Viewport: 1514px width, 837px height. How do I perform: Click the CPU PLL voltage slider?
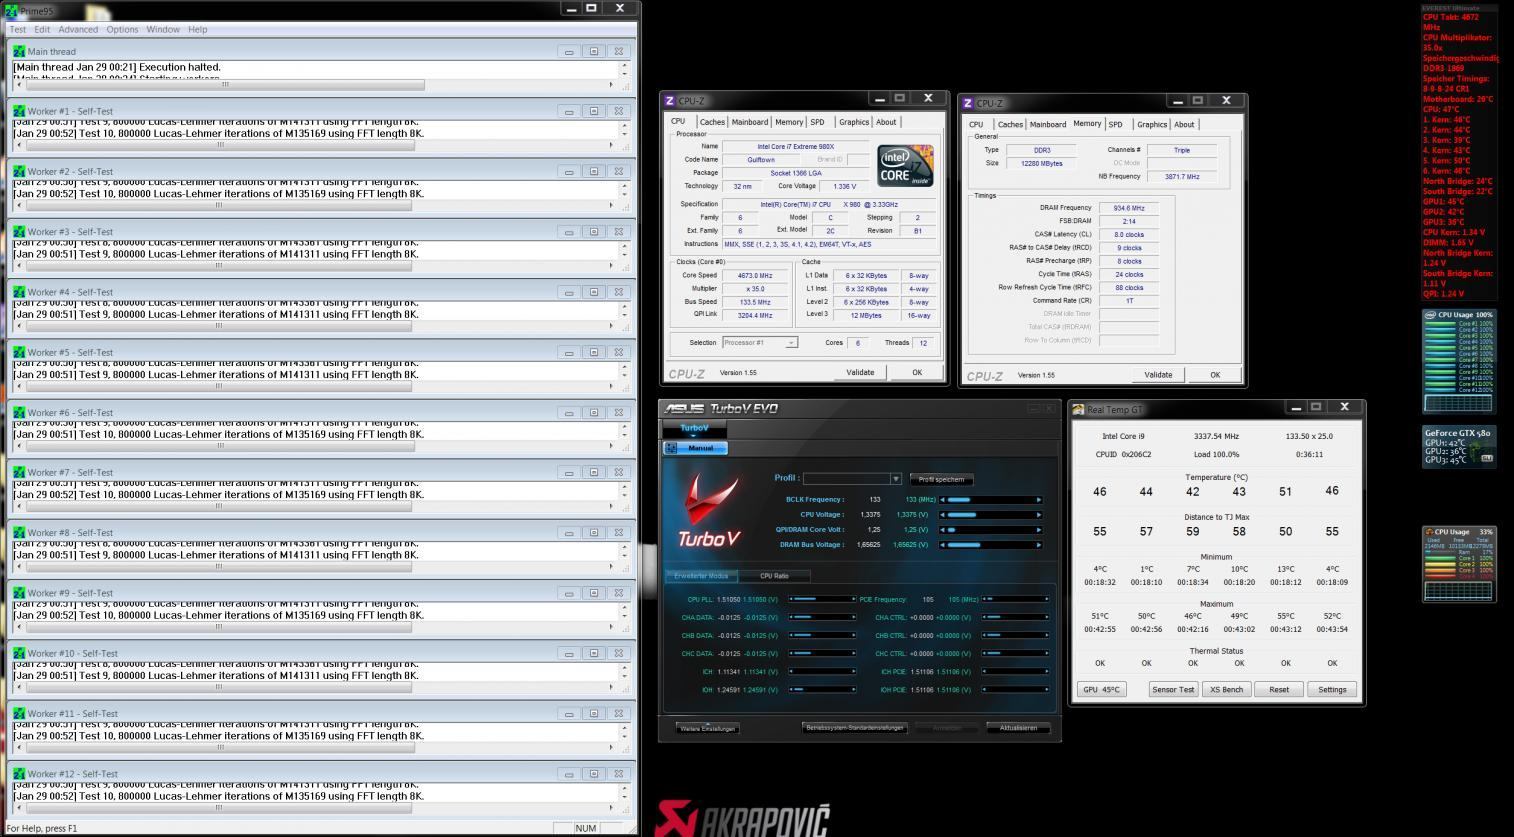click(821, 599)
